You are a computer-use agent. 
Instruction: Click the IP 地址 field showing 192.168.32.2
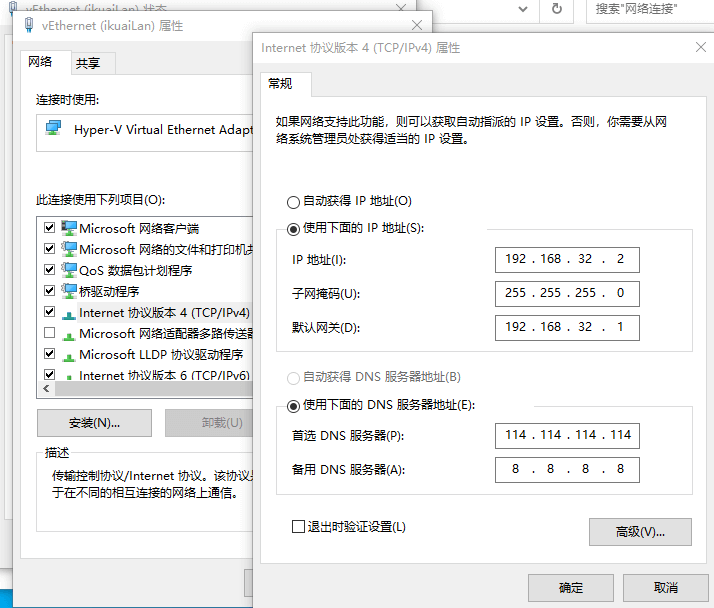tap(567, 260)
